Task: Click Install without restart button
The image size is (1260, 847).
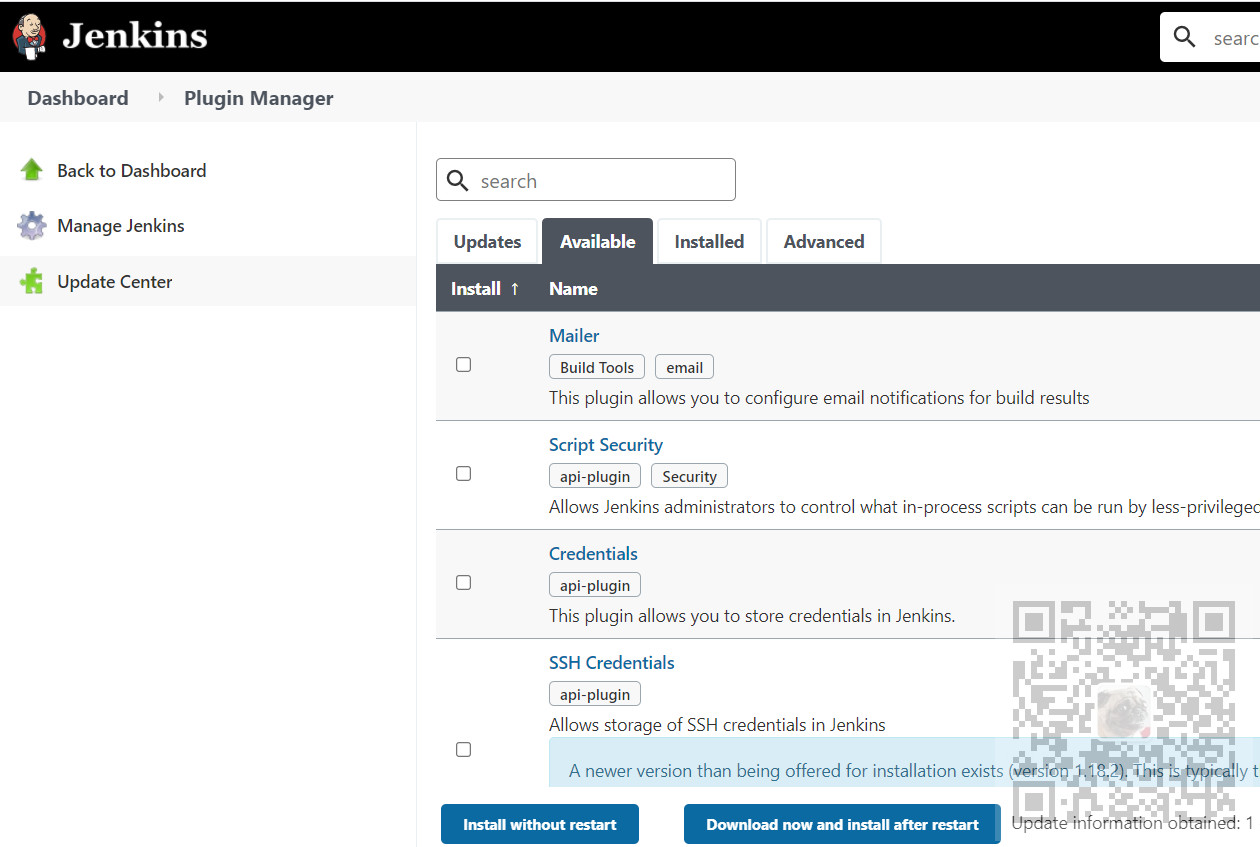Action: click(x=540, y=824)
